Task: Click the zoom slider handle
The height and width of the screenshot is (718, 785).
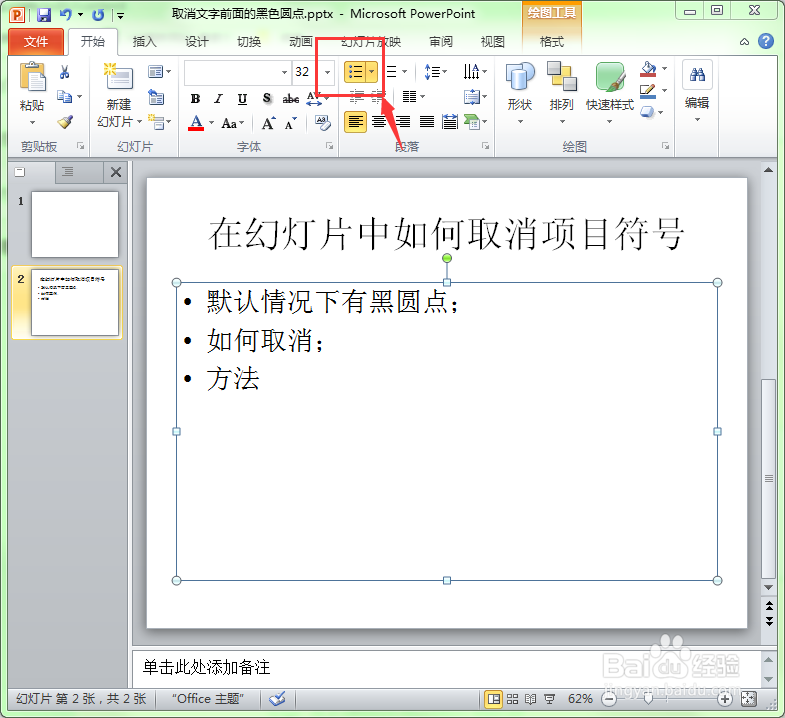Action: pyautogui.click(x=648, y=698)
